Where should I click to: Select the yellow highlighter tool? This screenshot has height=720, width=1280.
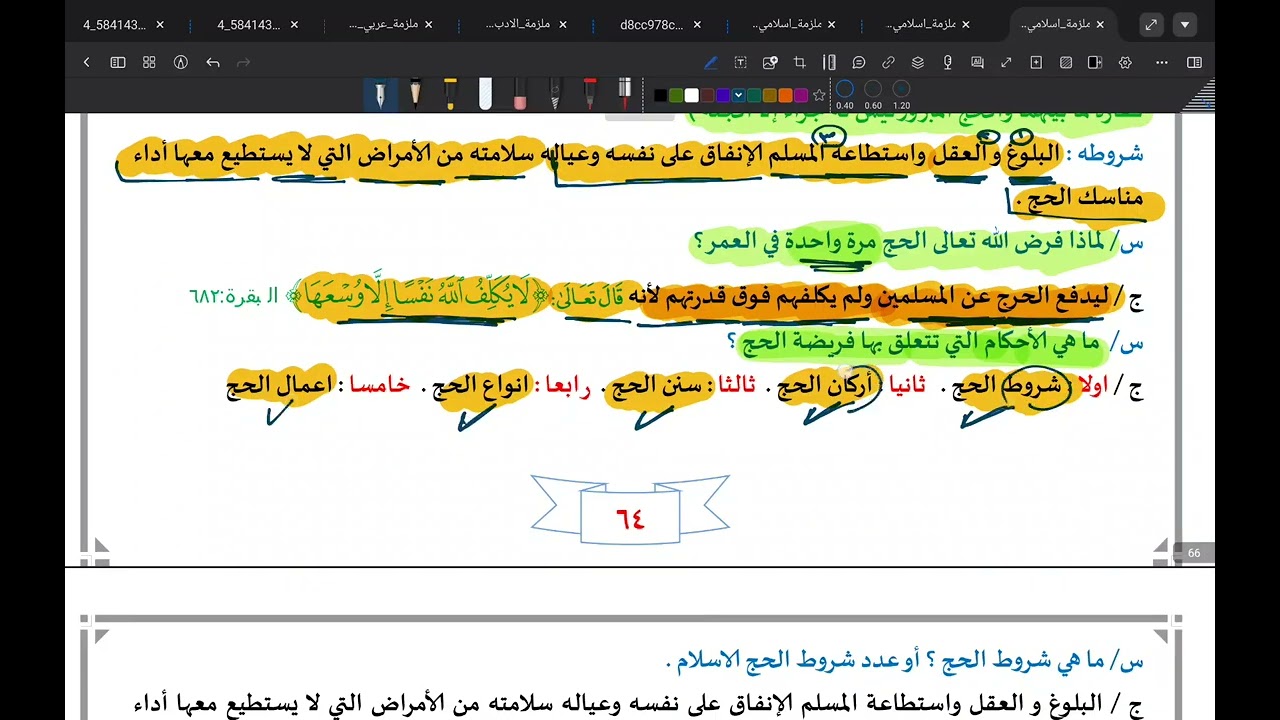pos(450,95)
